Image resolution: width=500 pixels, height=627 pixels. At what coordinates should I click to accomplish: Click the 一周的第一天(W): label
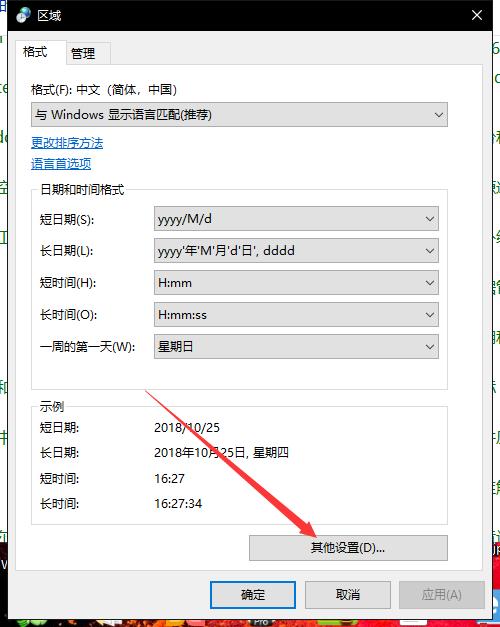(87, 347)
